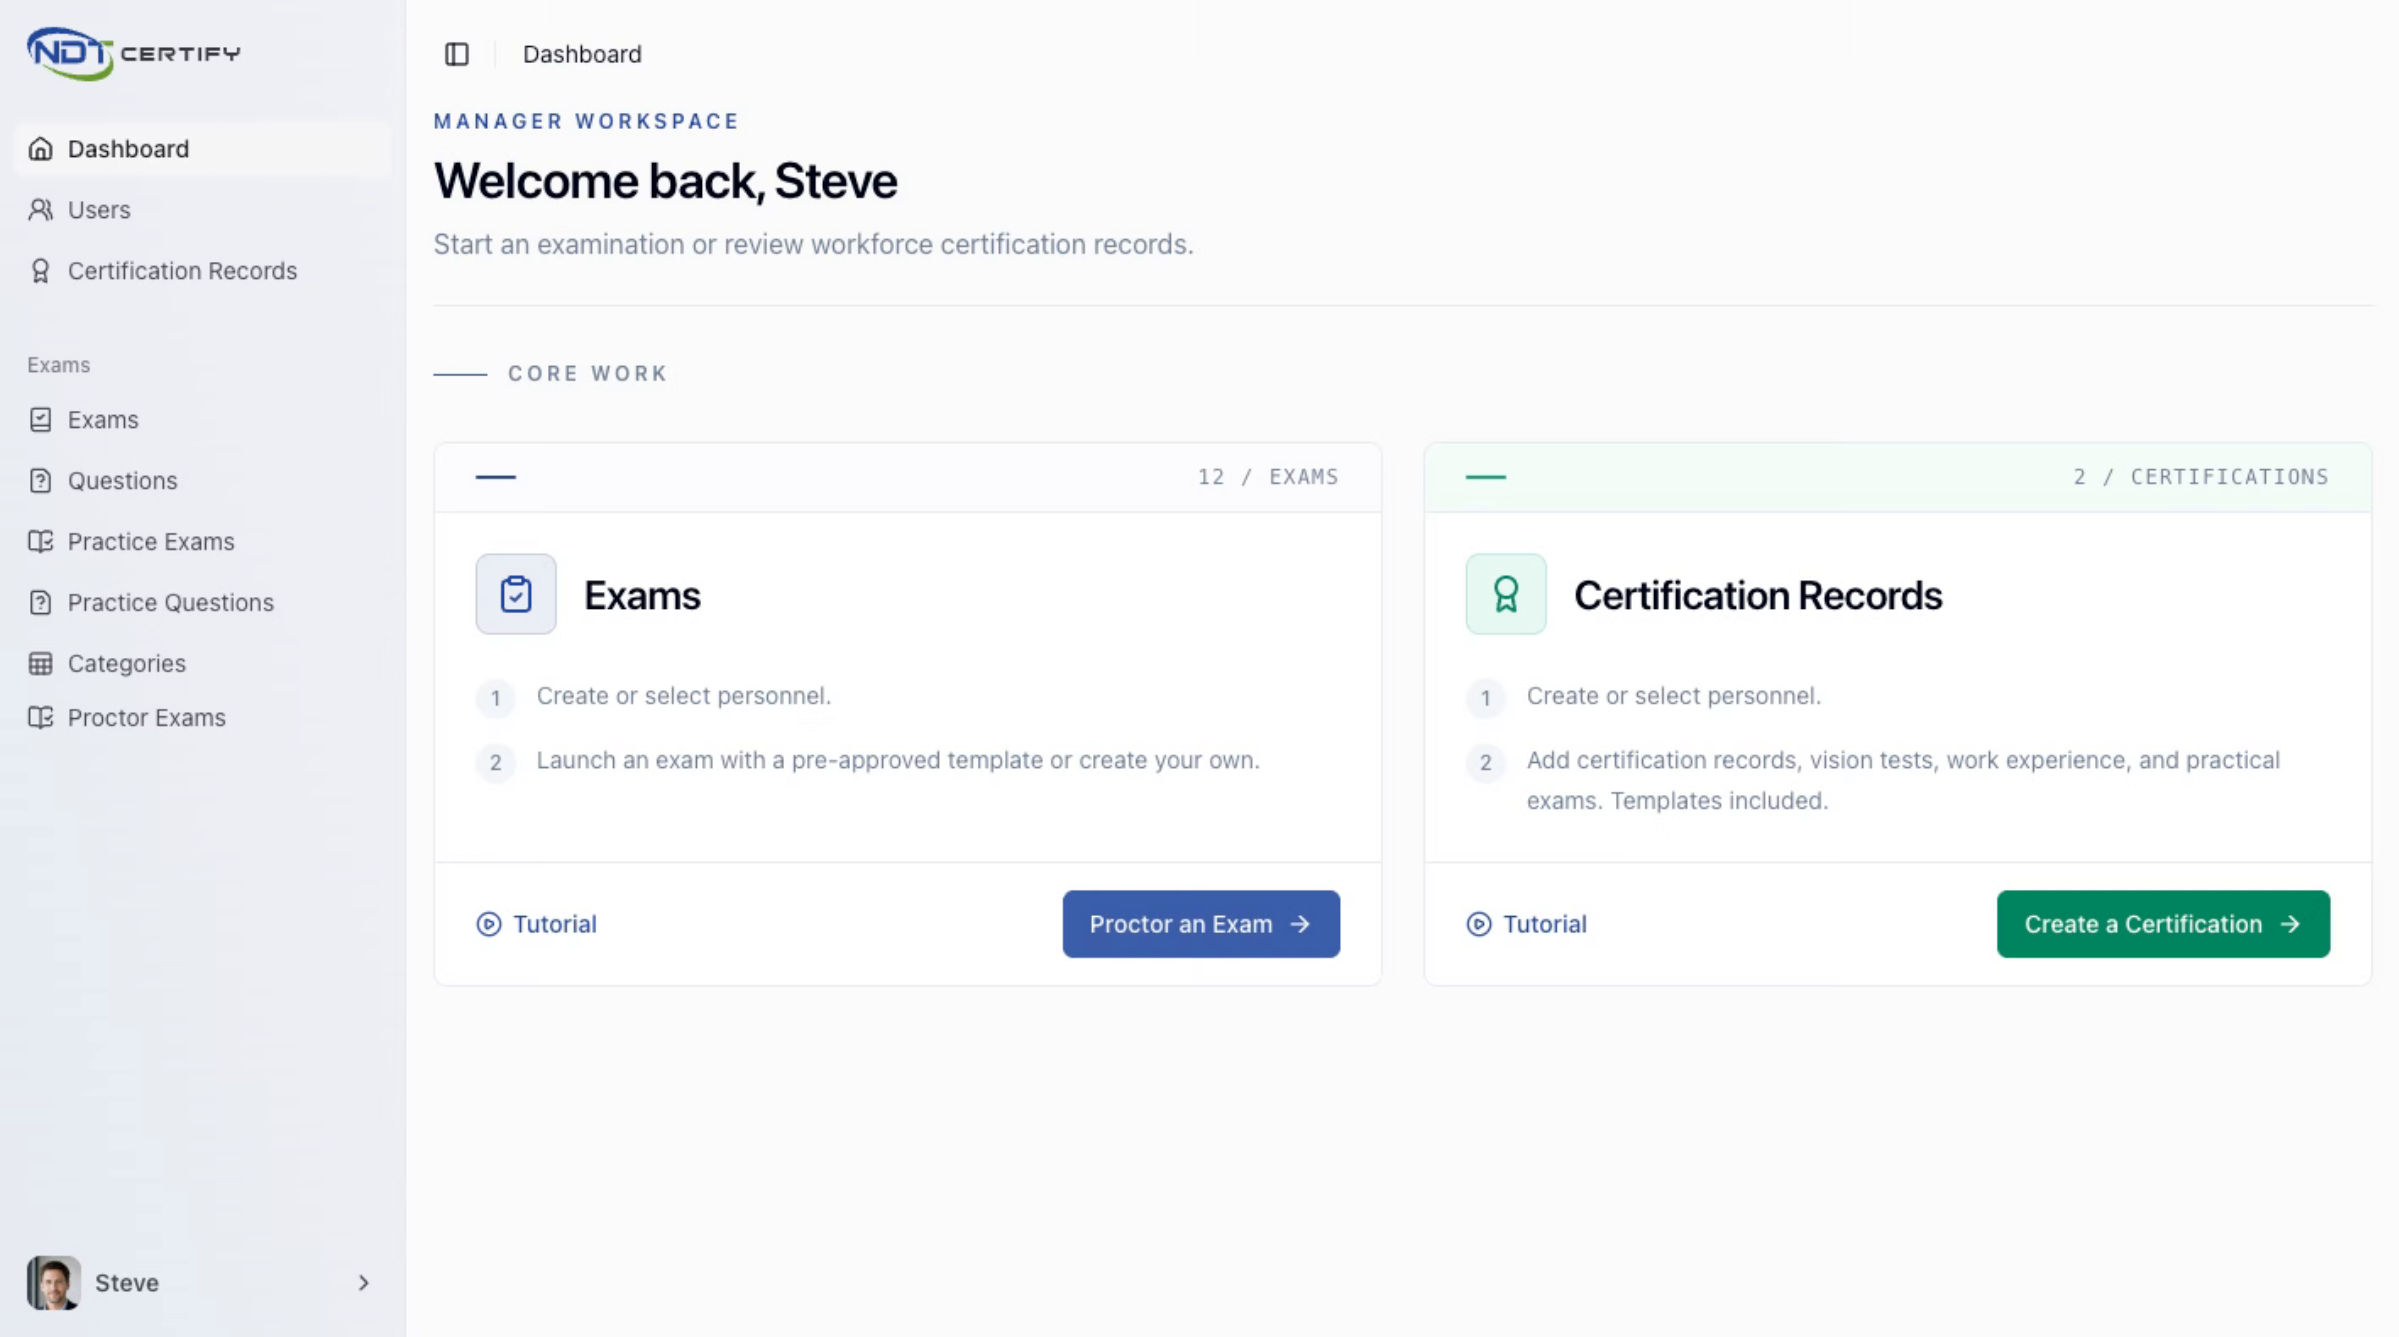This screenshot has height=1337, width=2399.
Task: Click the Questions icon in sidebar
Action: (x=40, y=481)
